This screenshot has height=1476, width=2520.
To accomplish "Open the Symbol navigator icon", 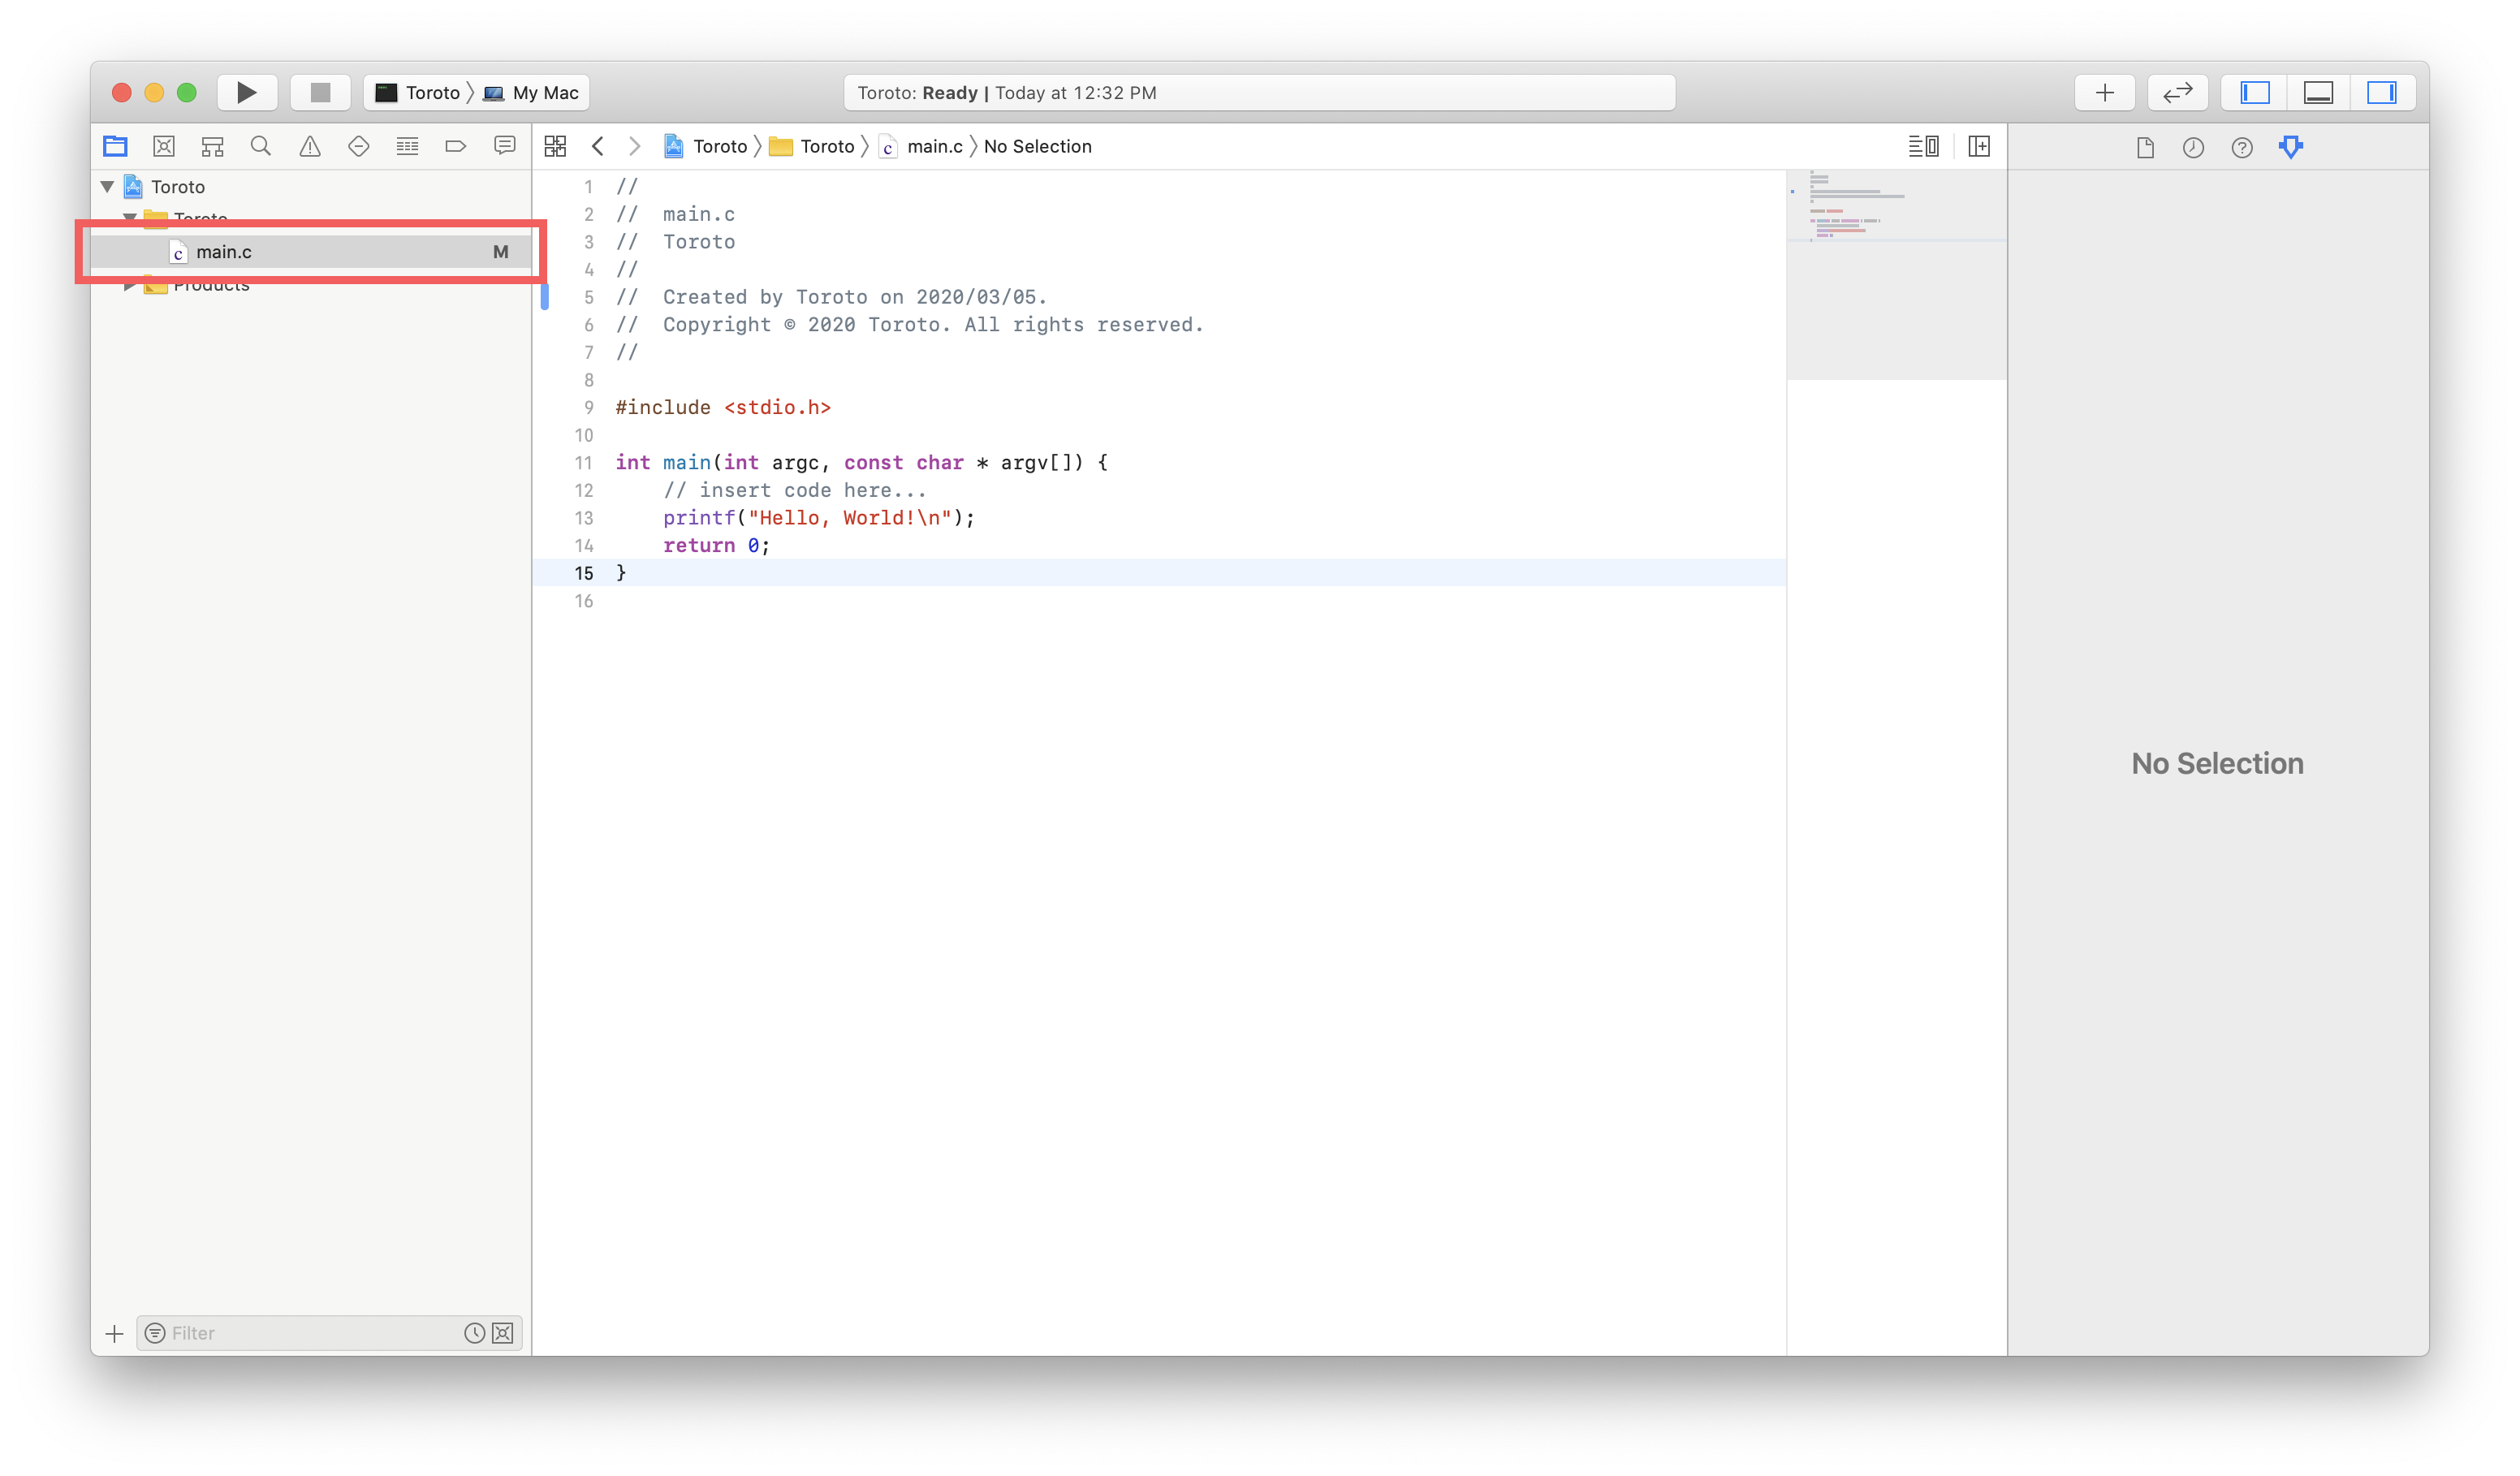I will (x=212, y=147).
